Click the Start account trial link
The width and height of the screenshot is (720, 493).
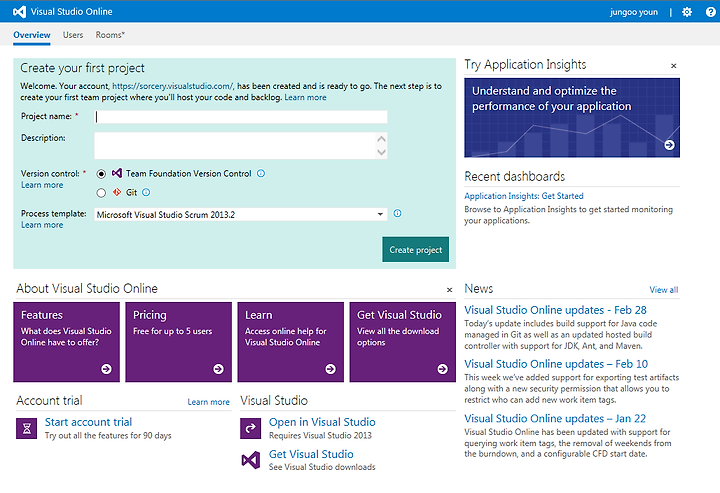point(88,422)
